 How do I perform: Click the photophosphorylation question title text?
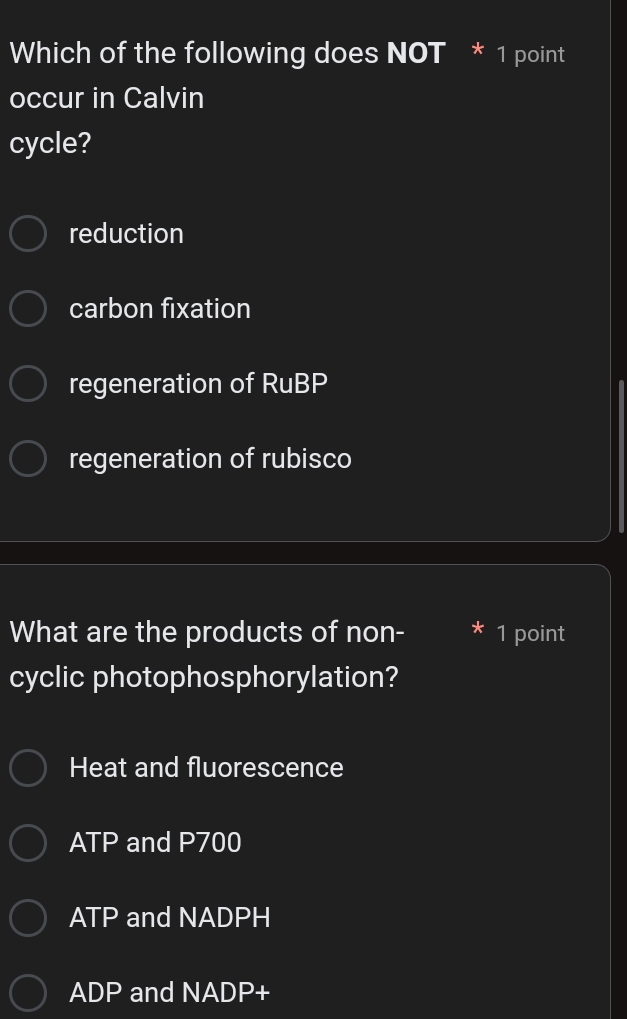point(205,654)
